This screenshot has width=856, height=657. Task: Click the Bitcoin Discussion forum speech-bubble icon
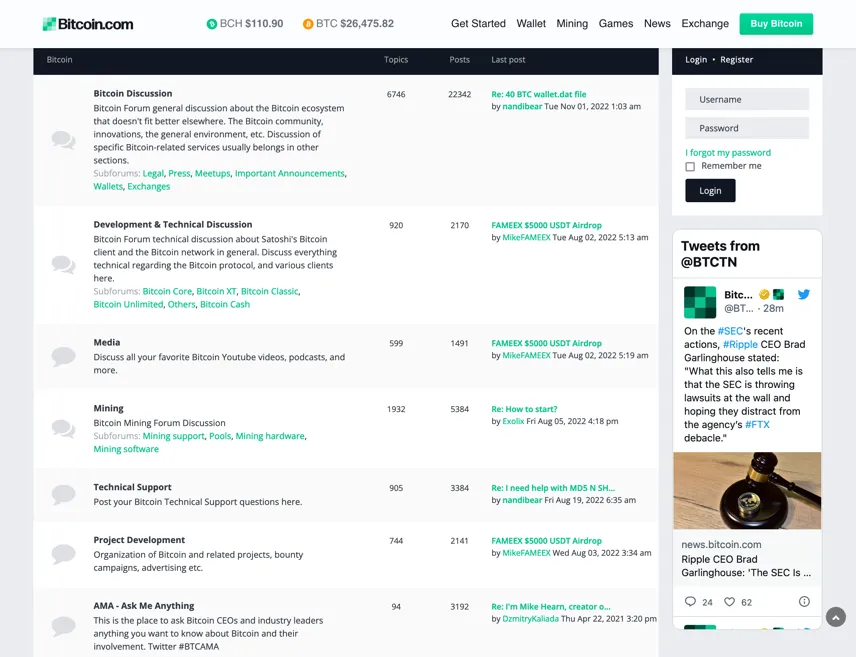click(63, 140)
